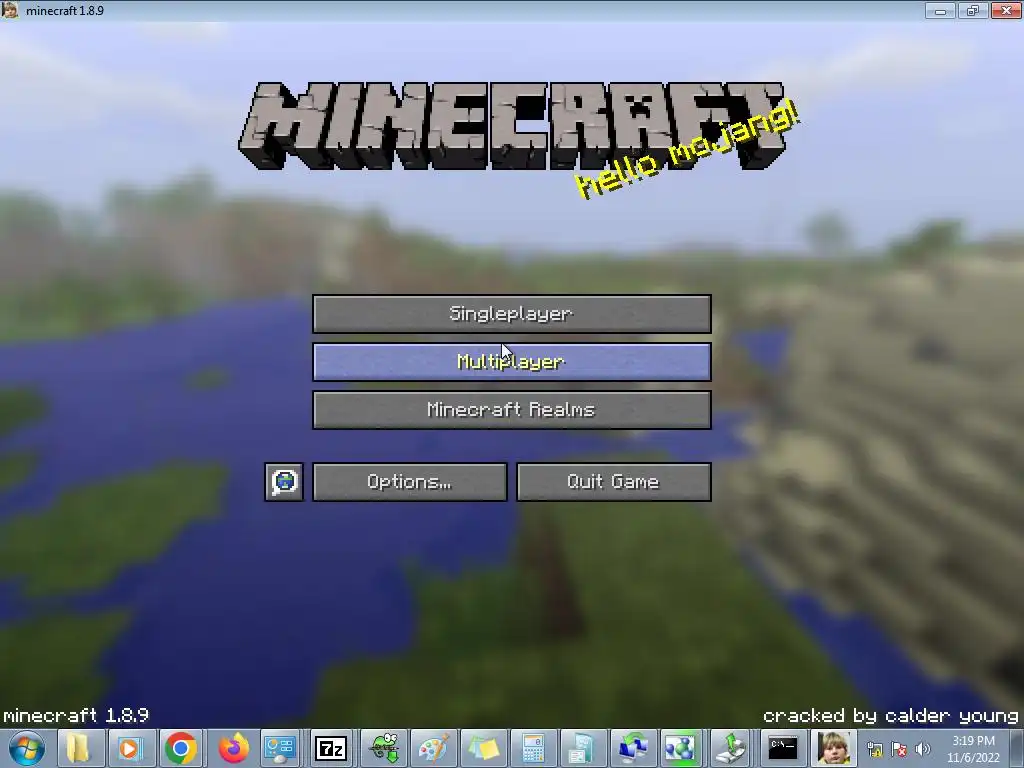This screenshot has height=768, width=1024.
Task: Click the volume speaker tray icon
Action: click(922, 750)
